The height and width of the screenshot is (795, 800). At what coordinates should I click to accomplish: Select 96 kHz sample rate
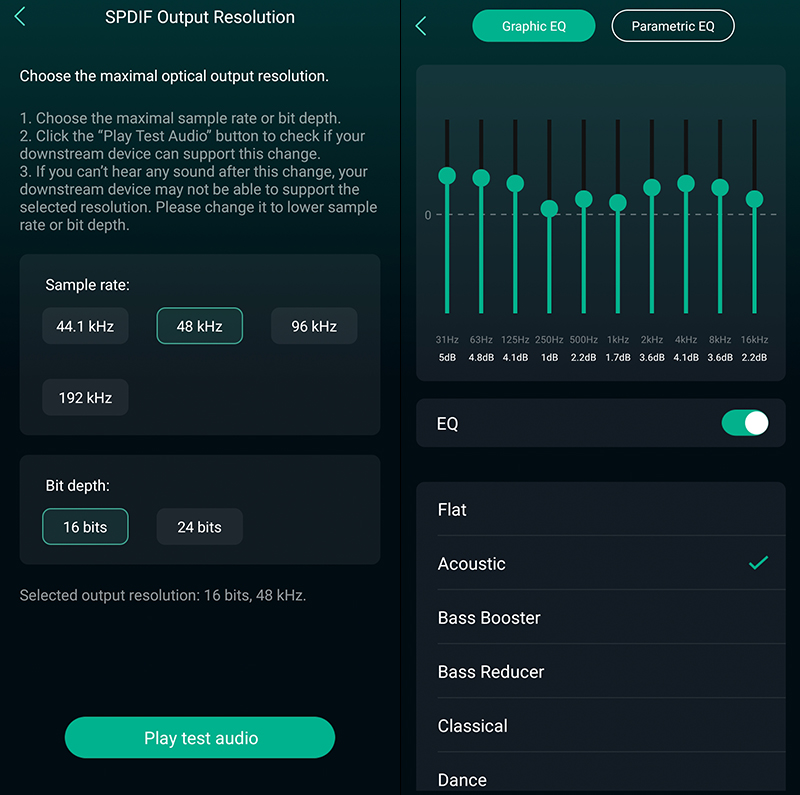[314, 326]
